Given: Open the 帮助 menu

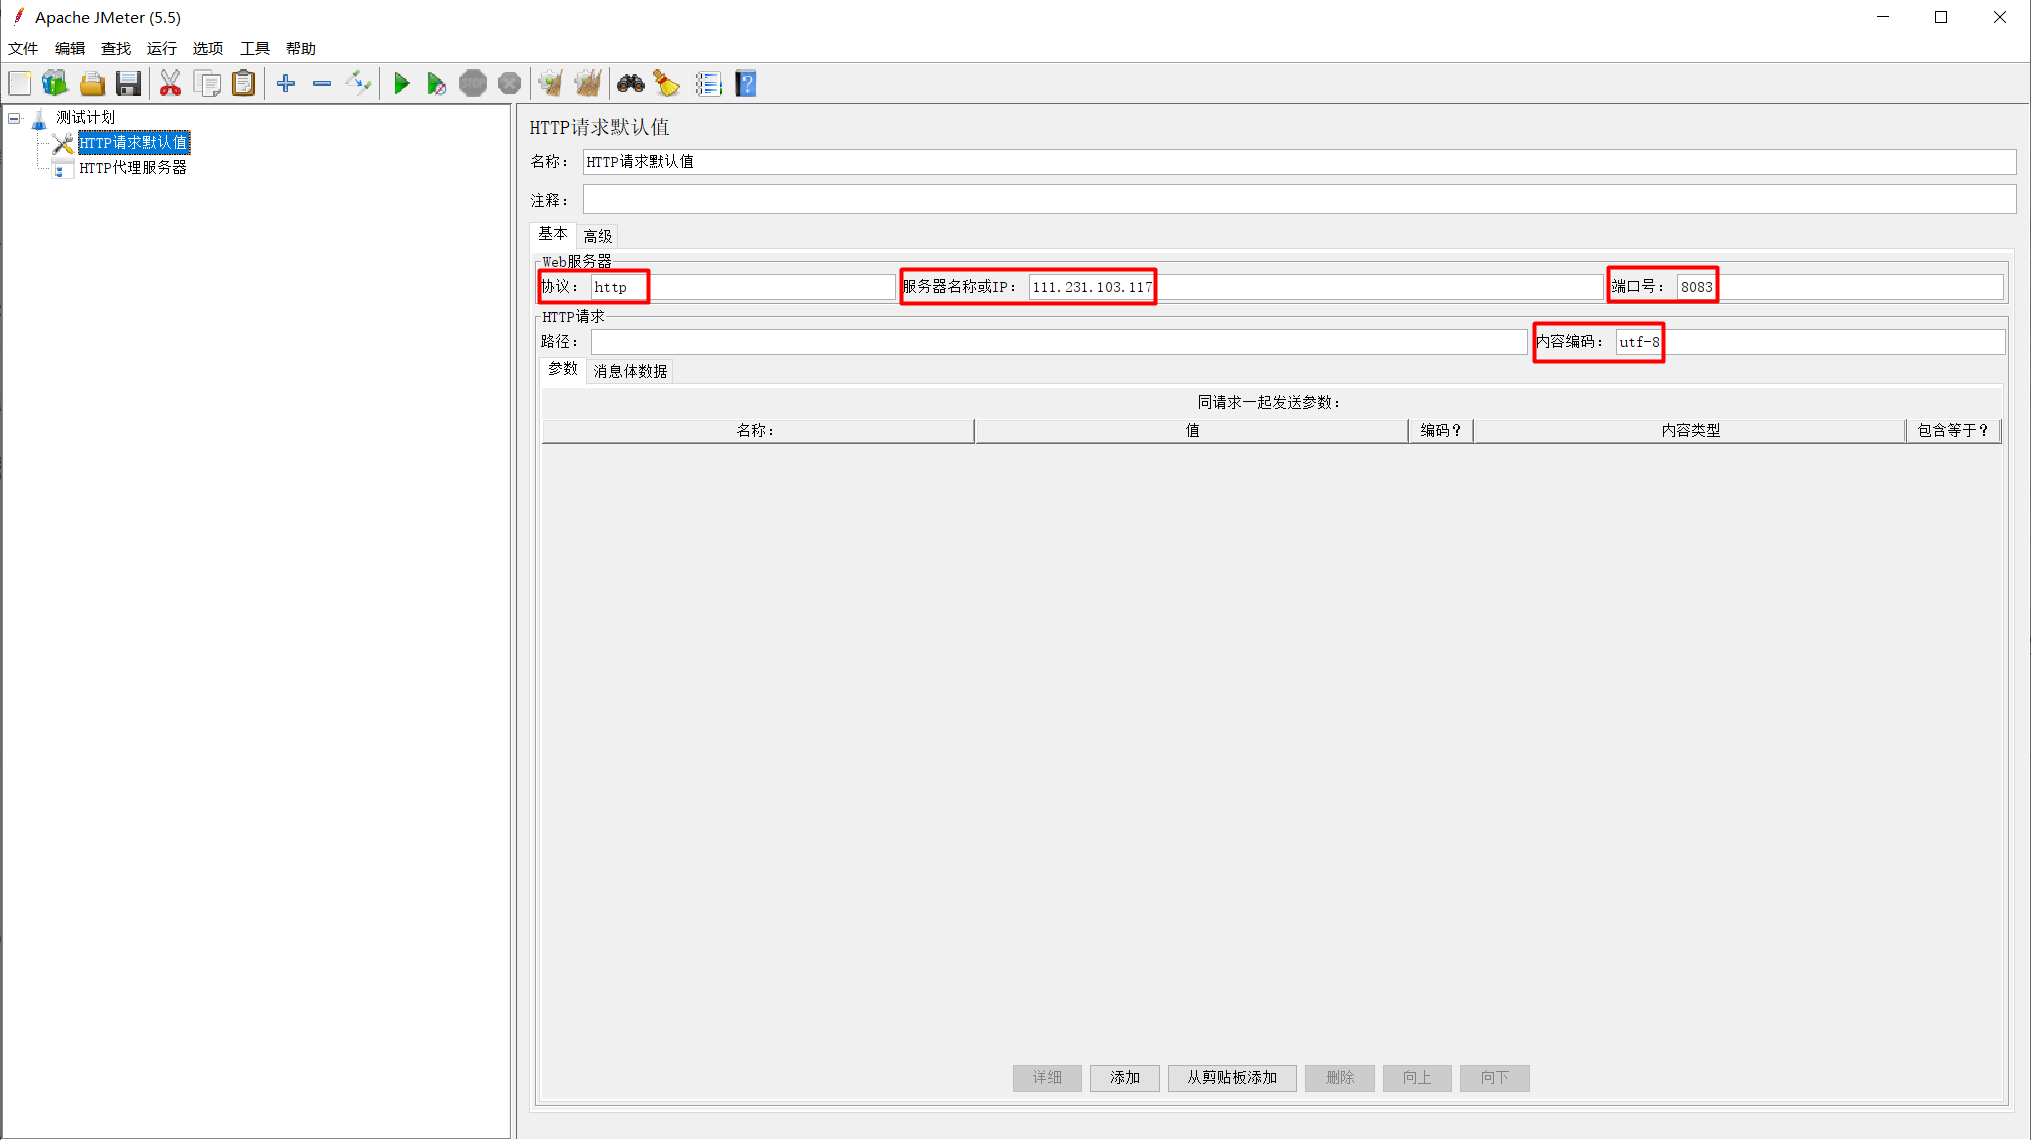Looking at the screenshot, I should point(301,49).
